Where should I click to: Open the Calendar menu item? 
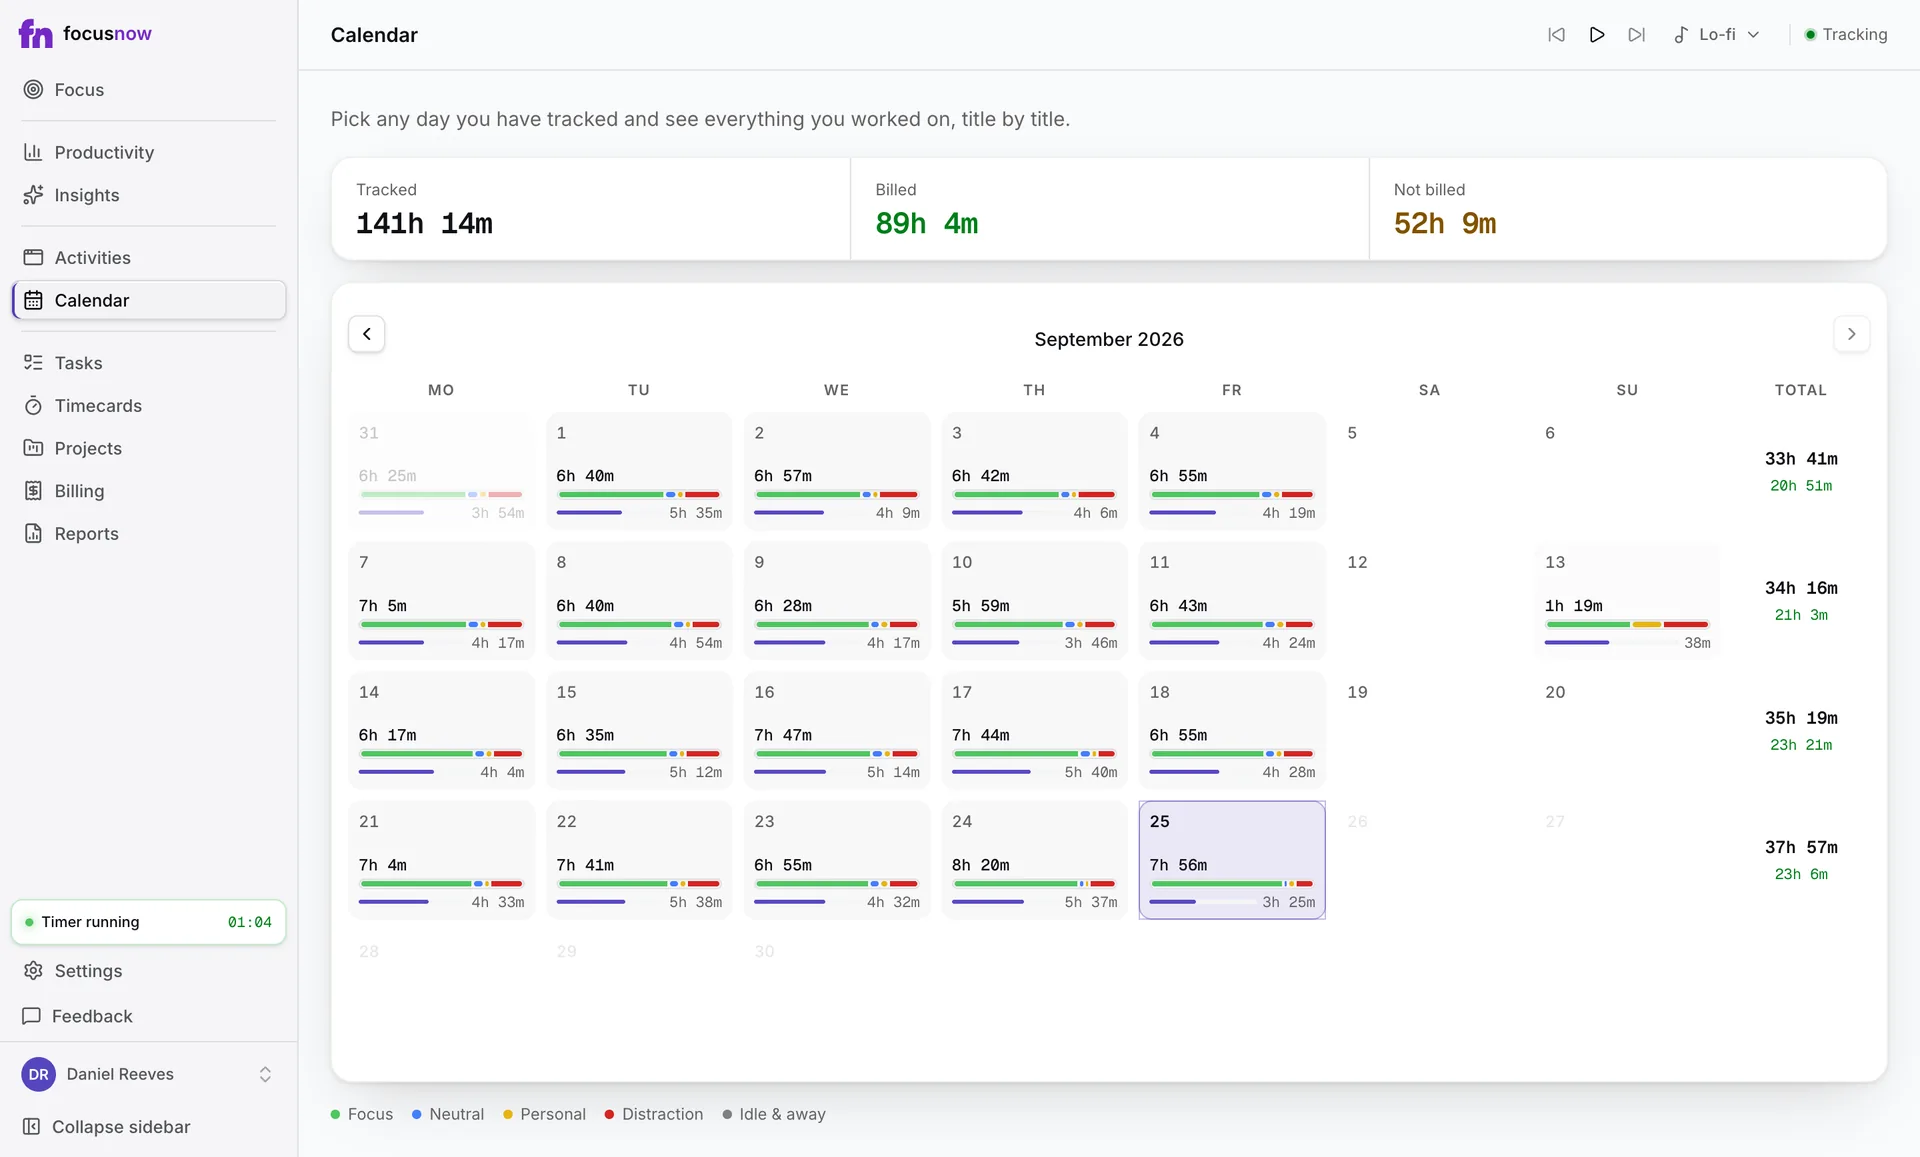pyautogui.click(x=149, y=300)
